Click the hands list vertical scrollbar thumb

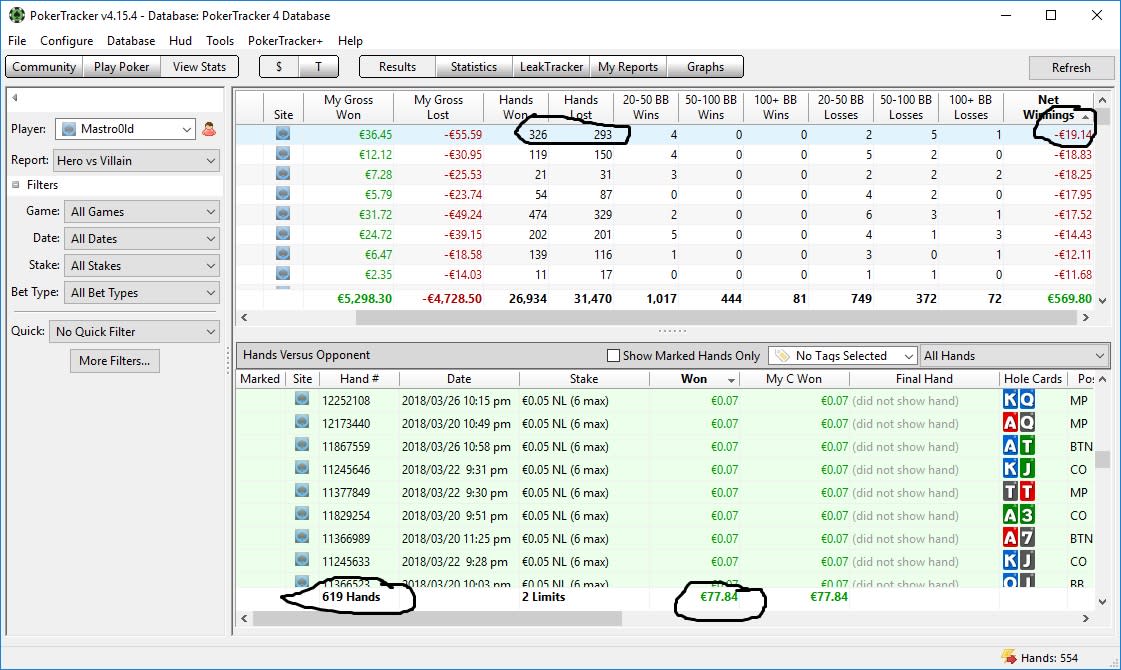click(x=1102, y=459)
